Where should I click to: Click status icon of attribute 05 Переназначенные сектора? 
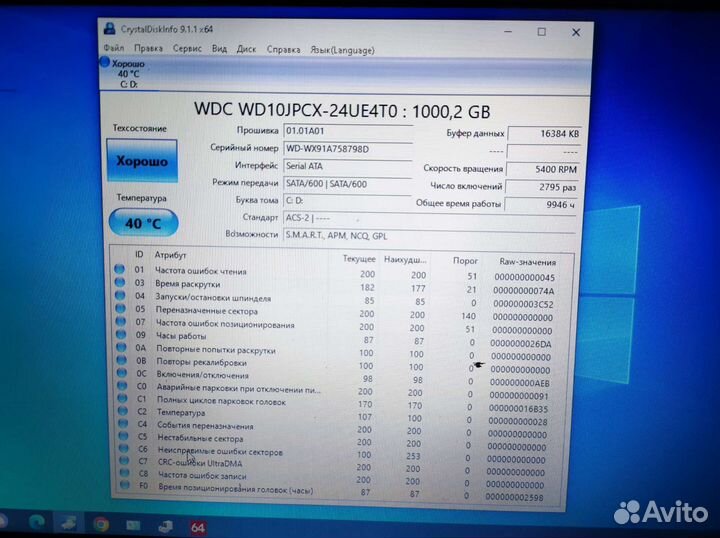[x=121, y=308]
